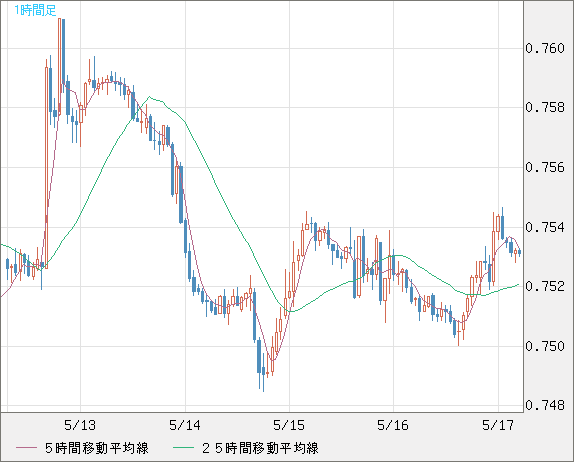Viewport: 574px width, 462px height.
Task: Click the 5/16 date axis label
Action: [393, 425]
